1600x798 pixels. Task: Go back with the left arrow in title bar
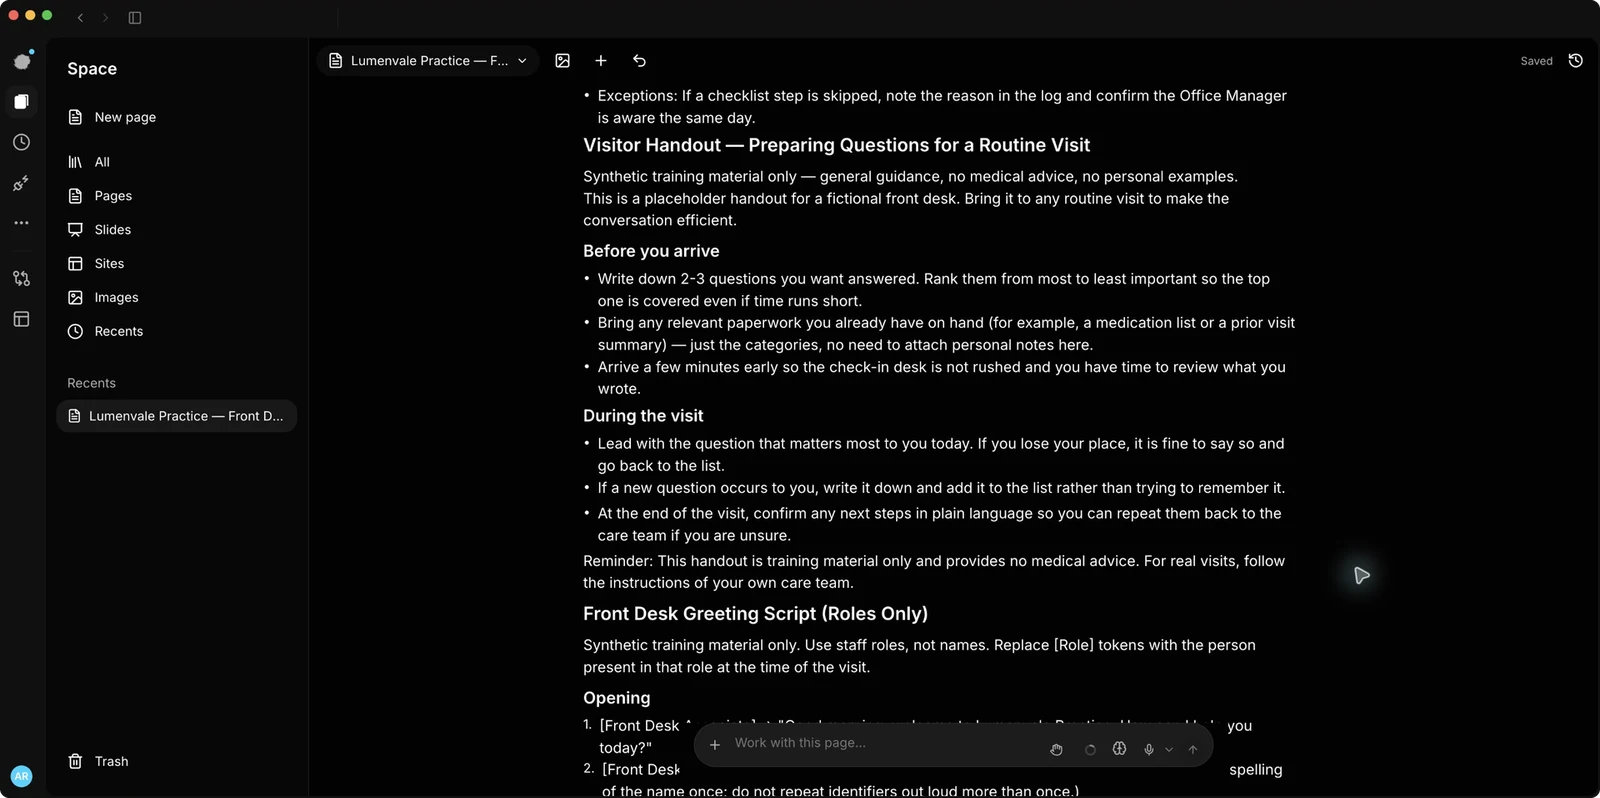click(x=81, y=17)
